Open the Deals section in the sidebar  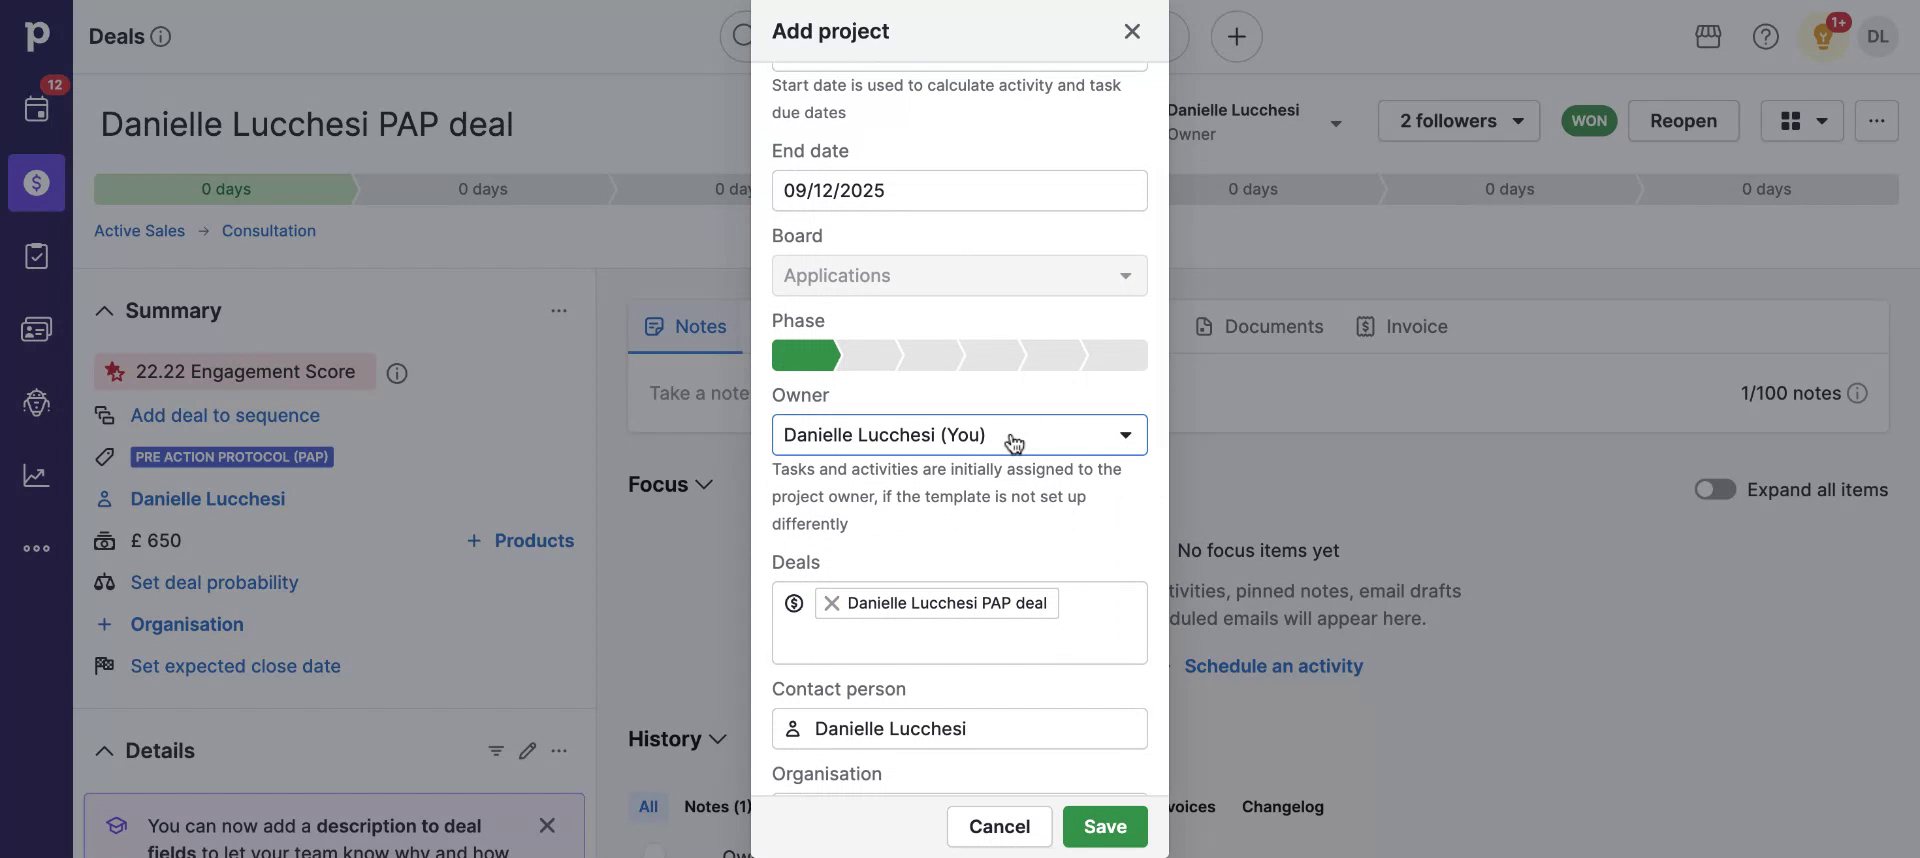point(37,183)
